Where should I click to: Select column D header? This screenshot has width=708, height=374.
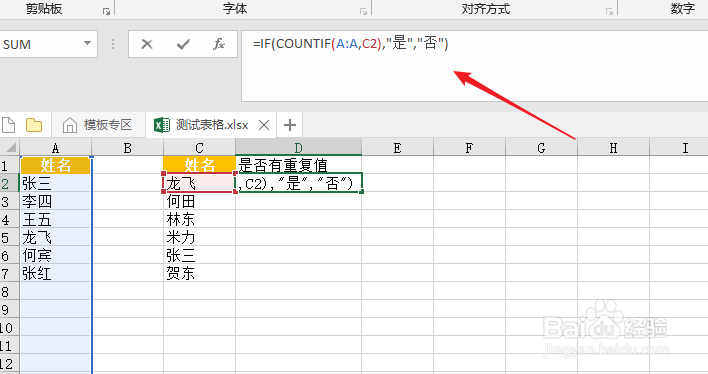[298, 148]
